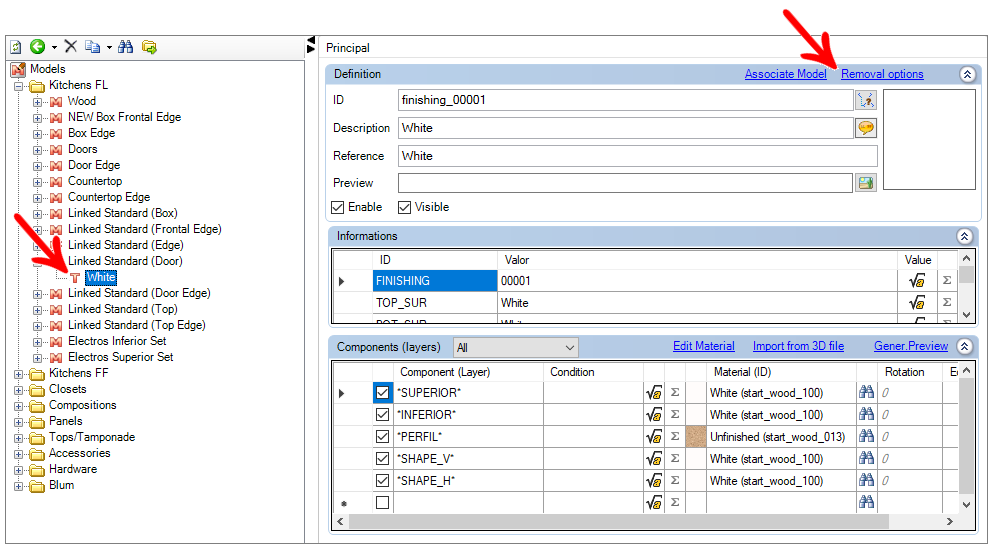This screenshot has width=997, height=549.
Task: Click the *PERFIL* wood material swatch
Action: point(696,436)
